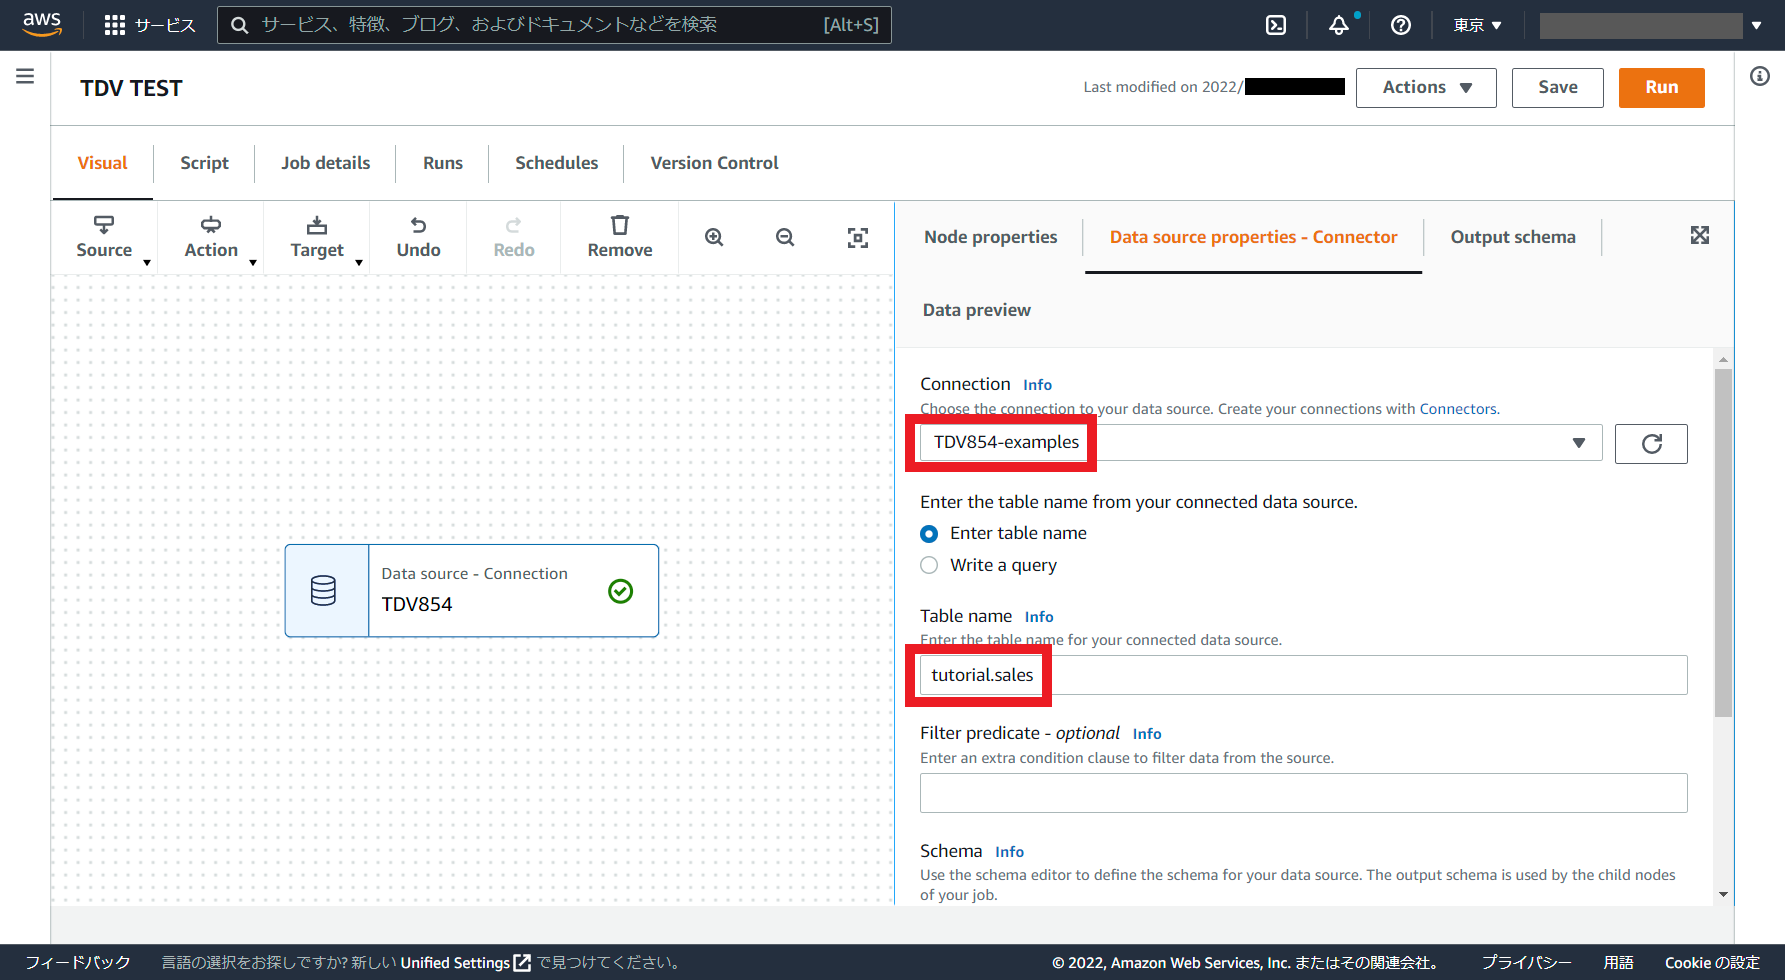Expand the Source dropdown arrow
Image resolution: width=1785 pixels, height=980 pixels.
147,263
